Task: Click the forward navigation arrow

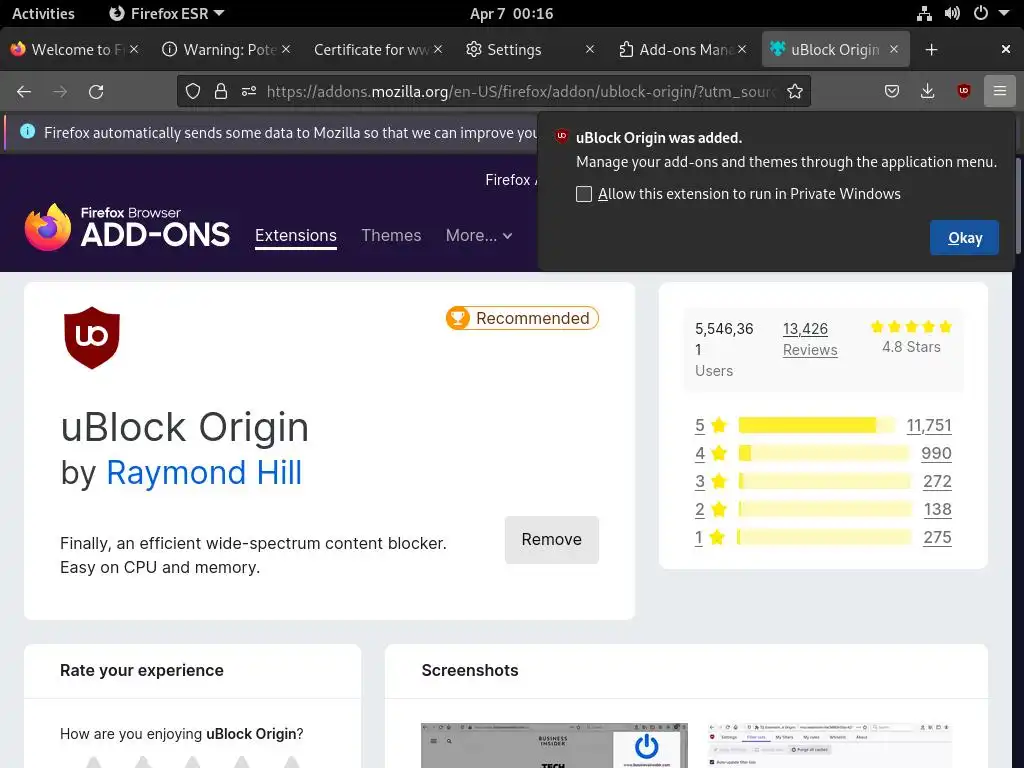Action: [60, 92]
